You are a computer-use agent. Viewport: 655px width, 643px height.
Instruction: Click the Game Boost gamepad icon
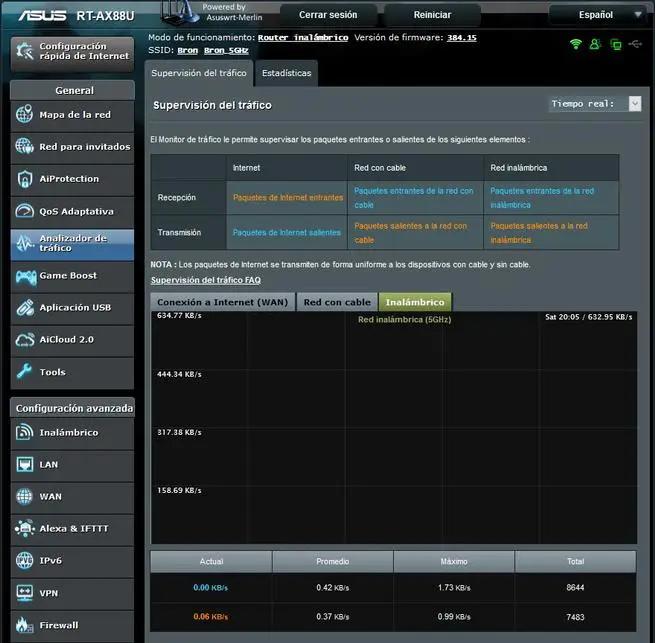[26, 277]
